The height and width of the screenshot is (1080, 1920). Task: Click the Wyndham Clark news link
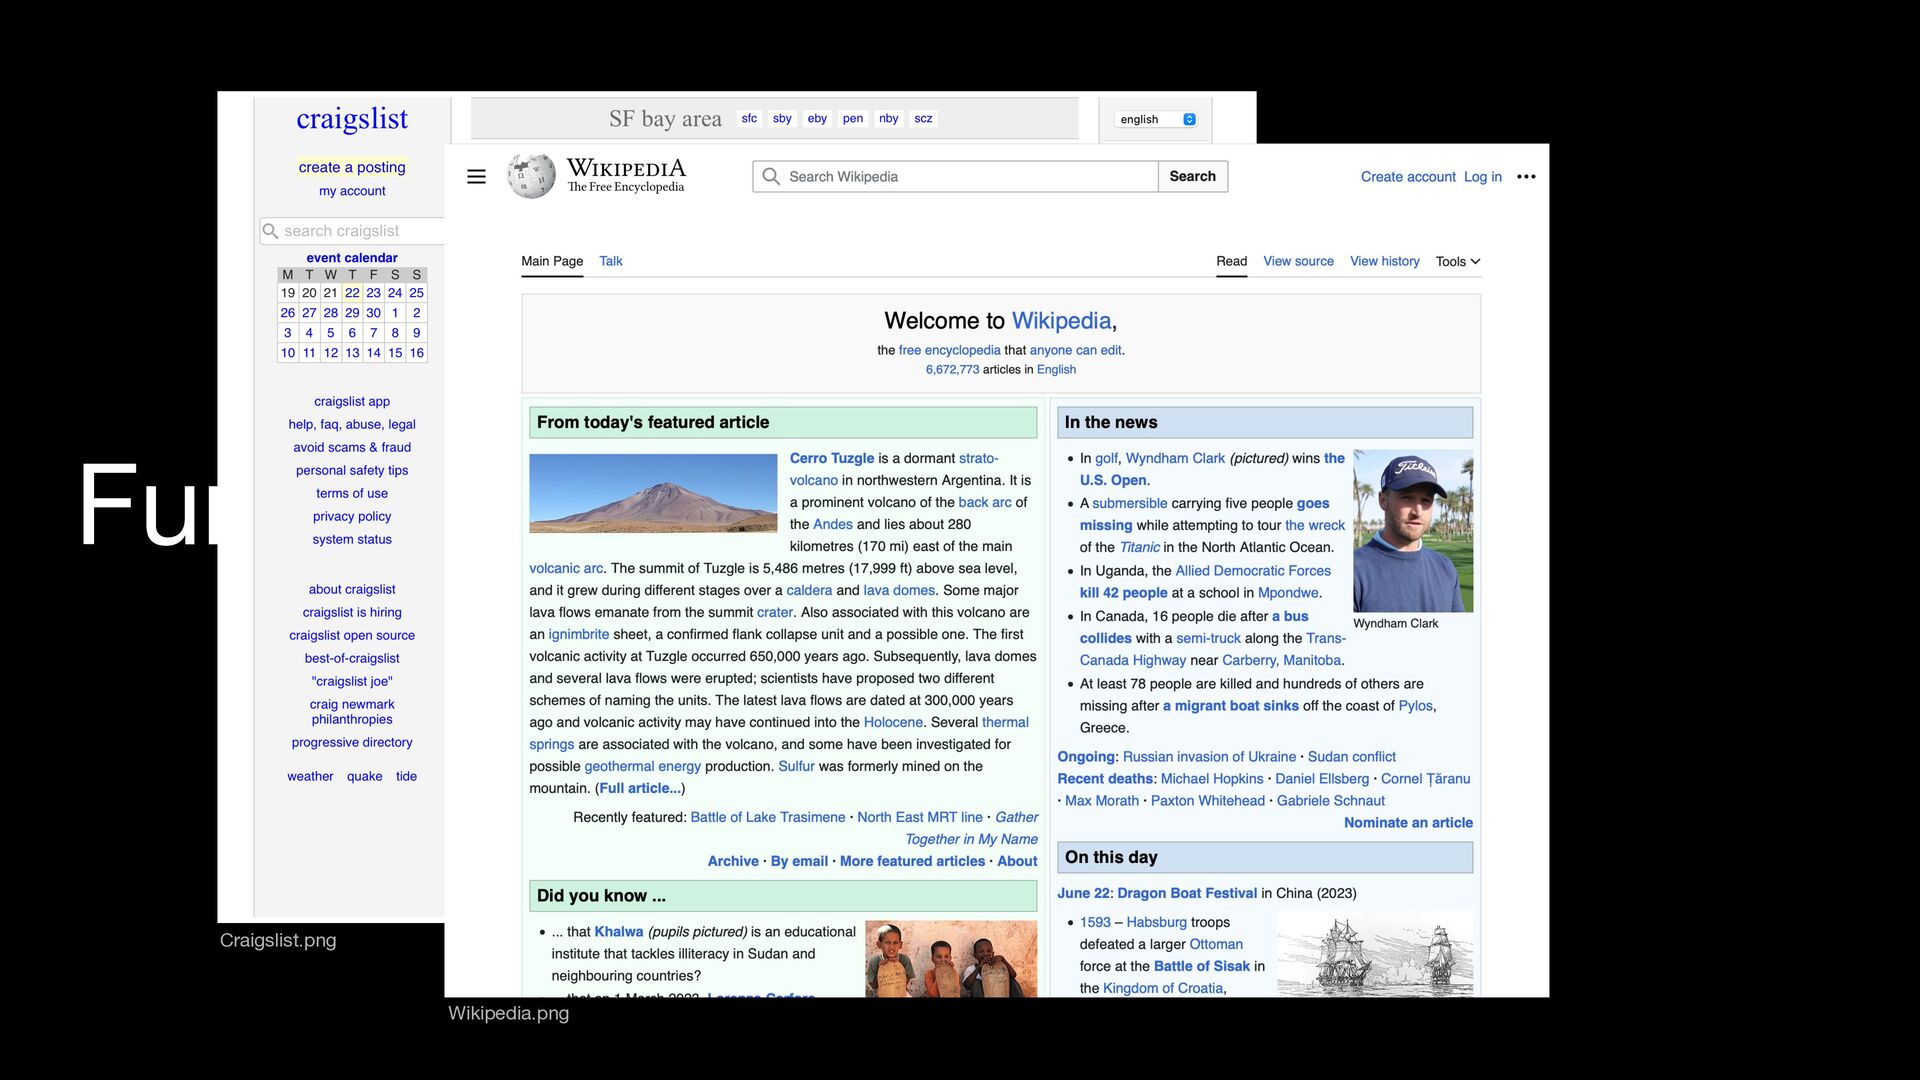tap(1175, 458)
